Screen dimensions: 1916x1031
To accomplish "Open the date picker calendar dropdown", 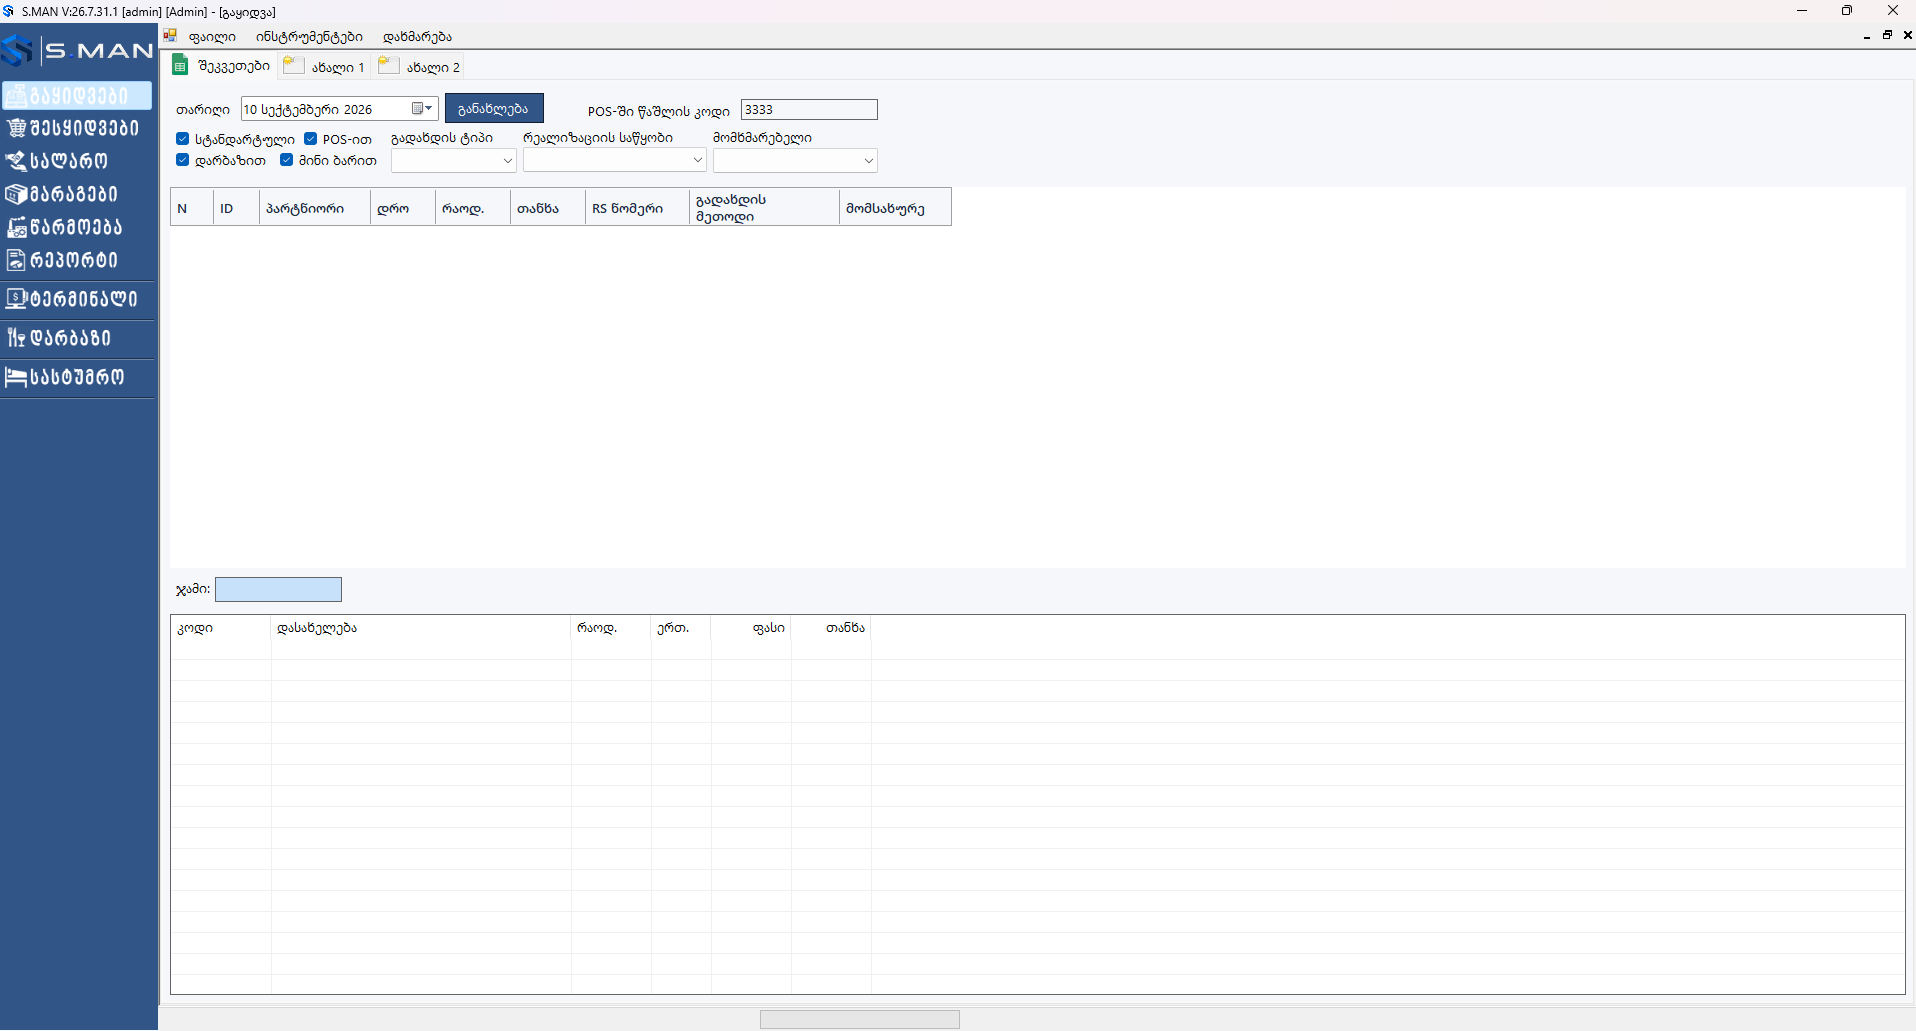I will click(x=423, y=109).
